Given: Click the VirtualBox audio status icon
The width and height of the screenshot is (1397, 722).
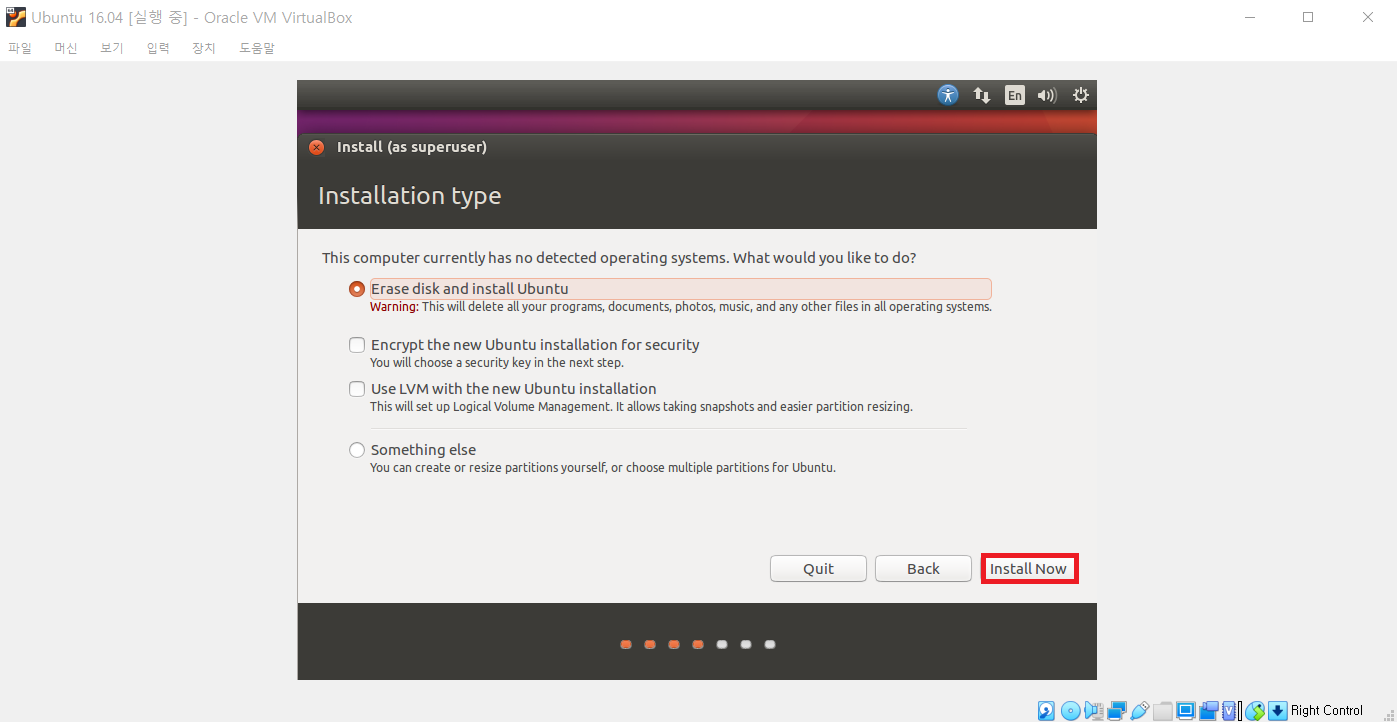Looking at the screenshot, I should (1093, 711).
